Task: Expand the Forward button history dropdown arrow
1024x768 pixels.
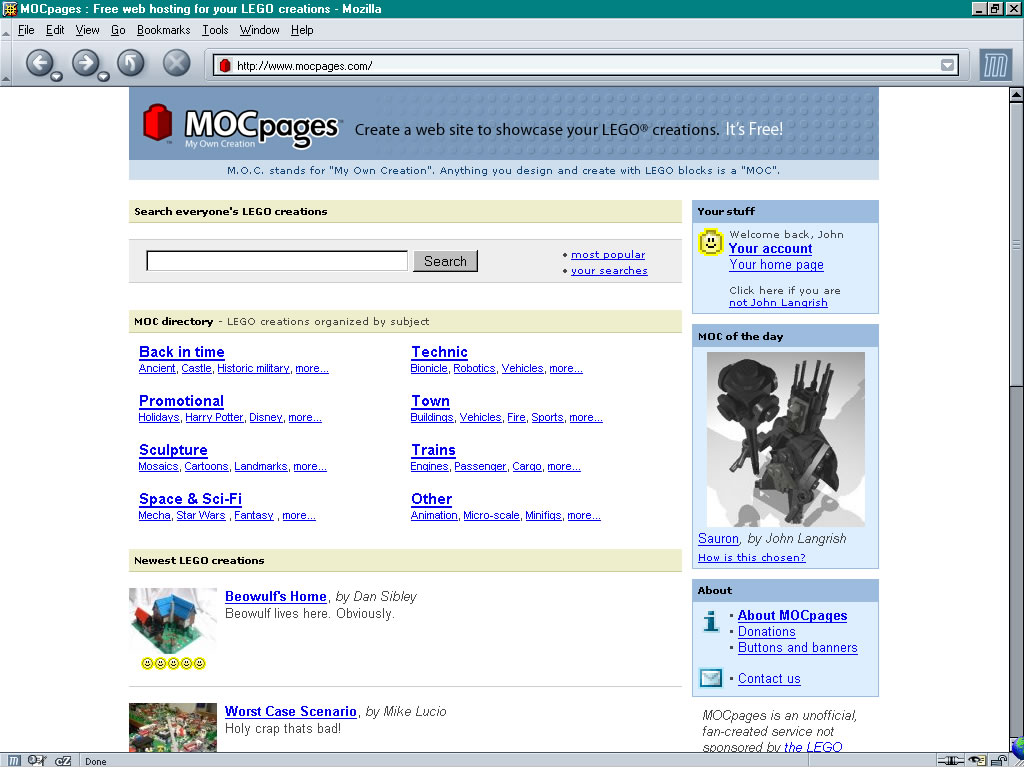Action: pyautogui.click(x=103, y=76)
